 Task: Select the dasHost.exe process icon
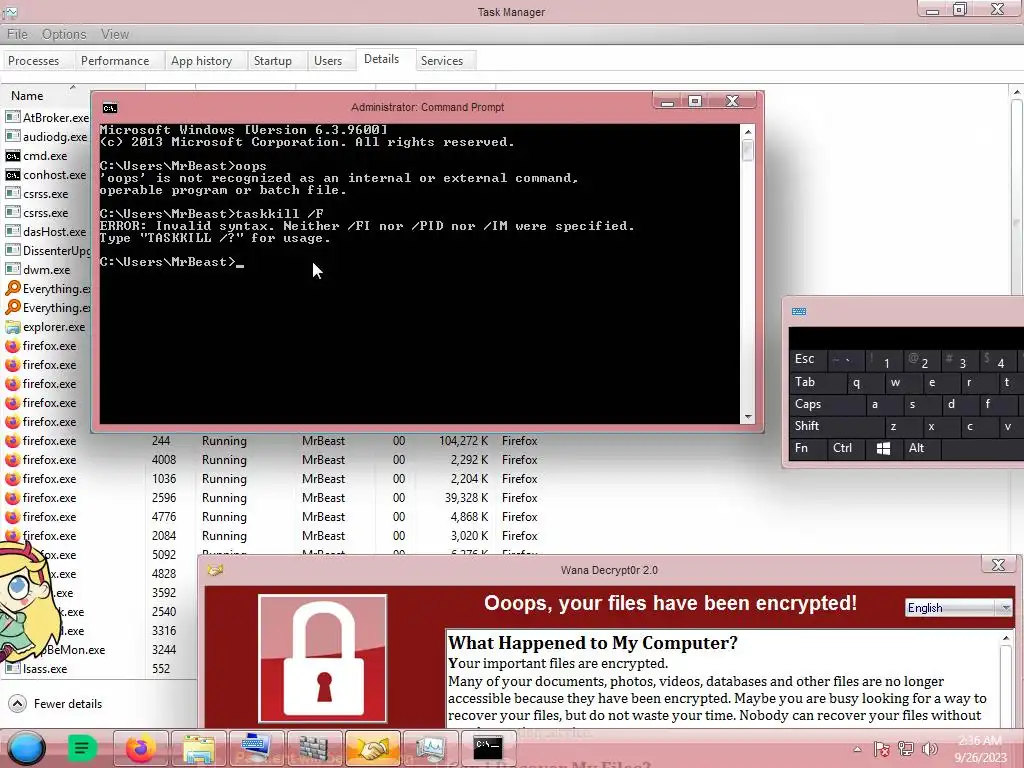12,232
